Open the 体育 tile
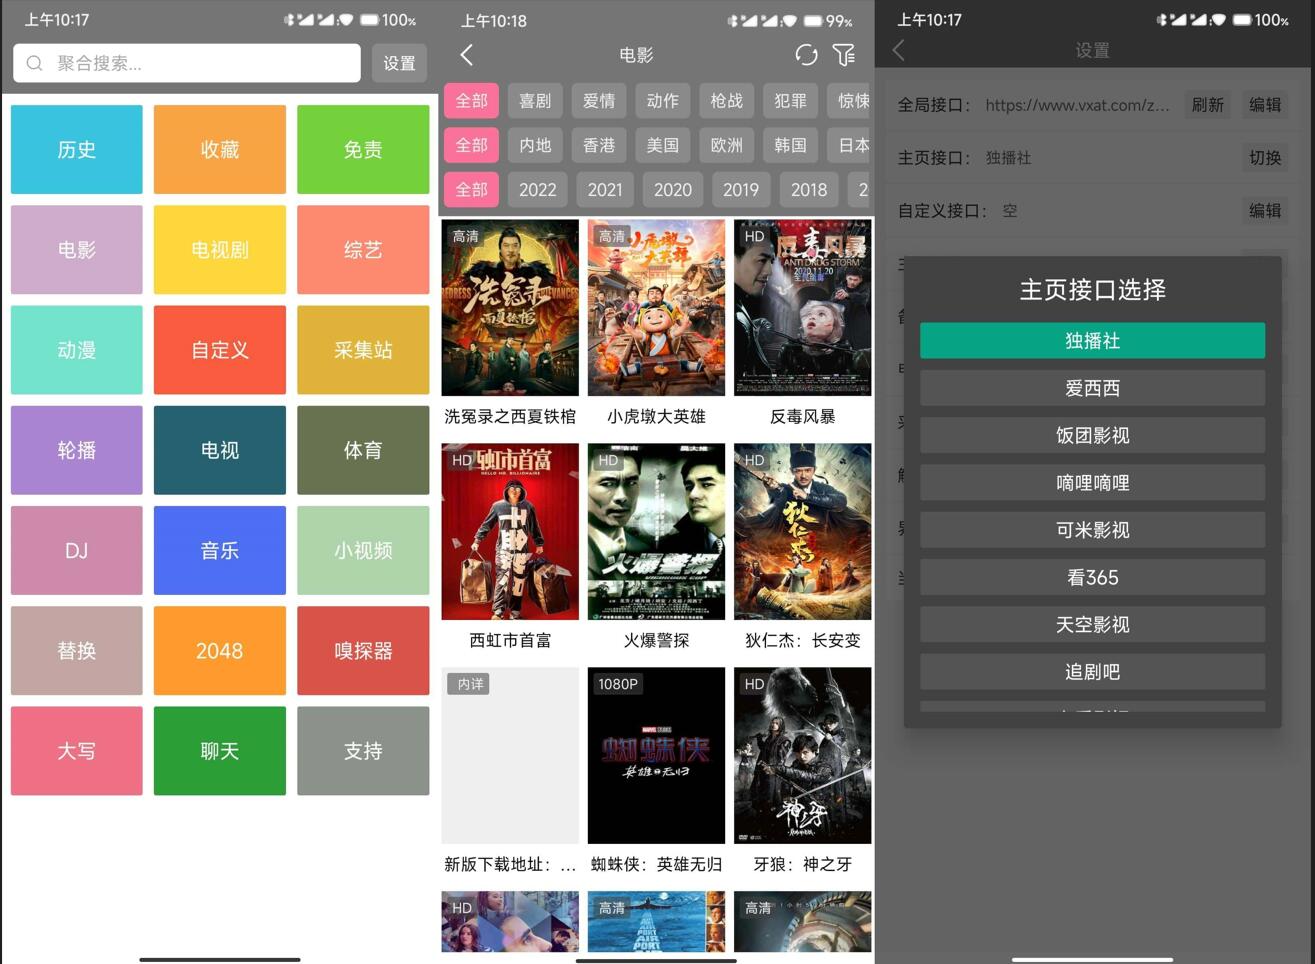 point(363,450)
